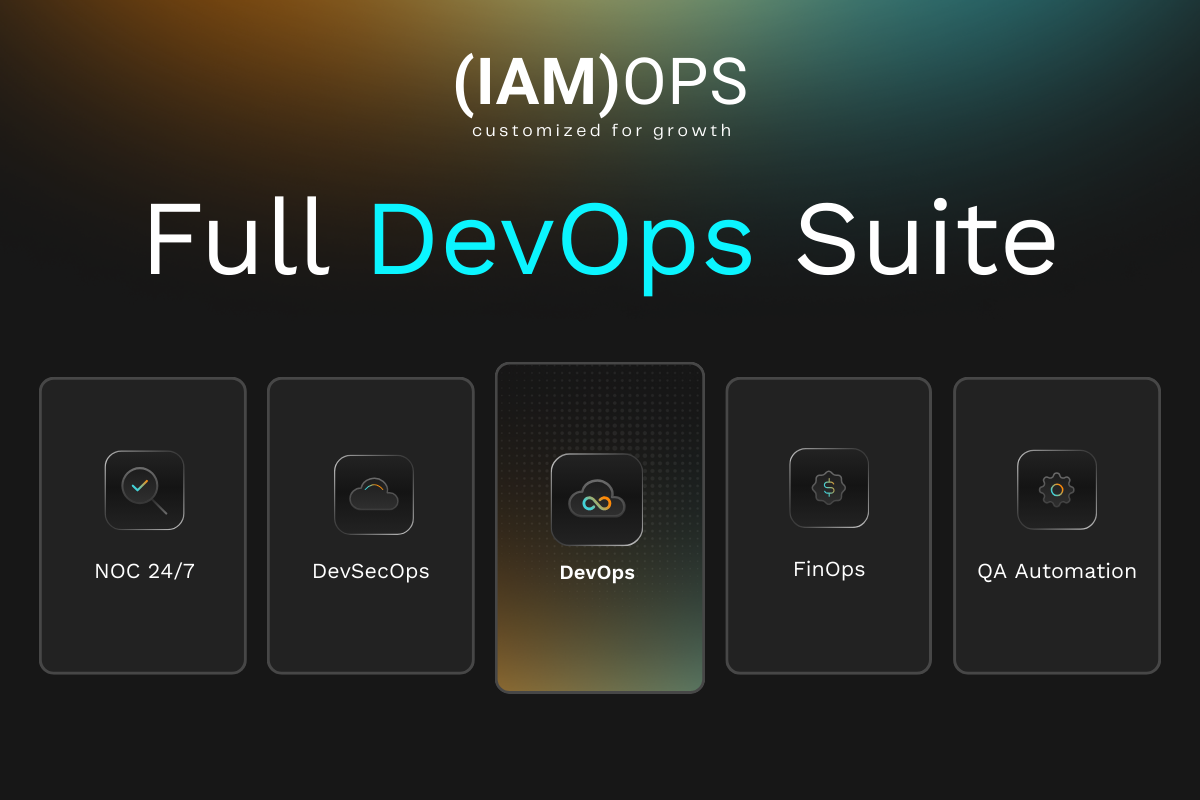Activate the FinOps service option
This screenshot has height=800, width=1200.
pyautogui.click(x=829, y=525)
